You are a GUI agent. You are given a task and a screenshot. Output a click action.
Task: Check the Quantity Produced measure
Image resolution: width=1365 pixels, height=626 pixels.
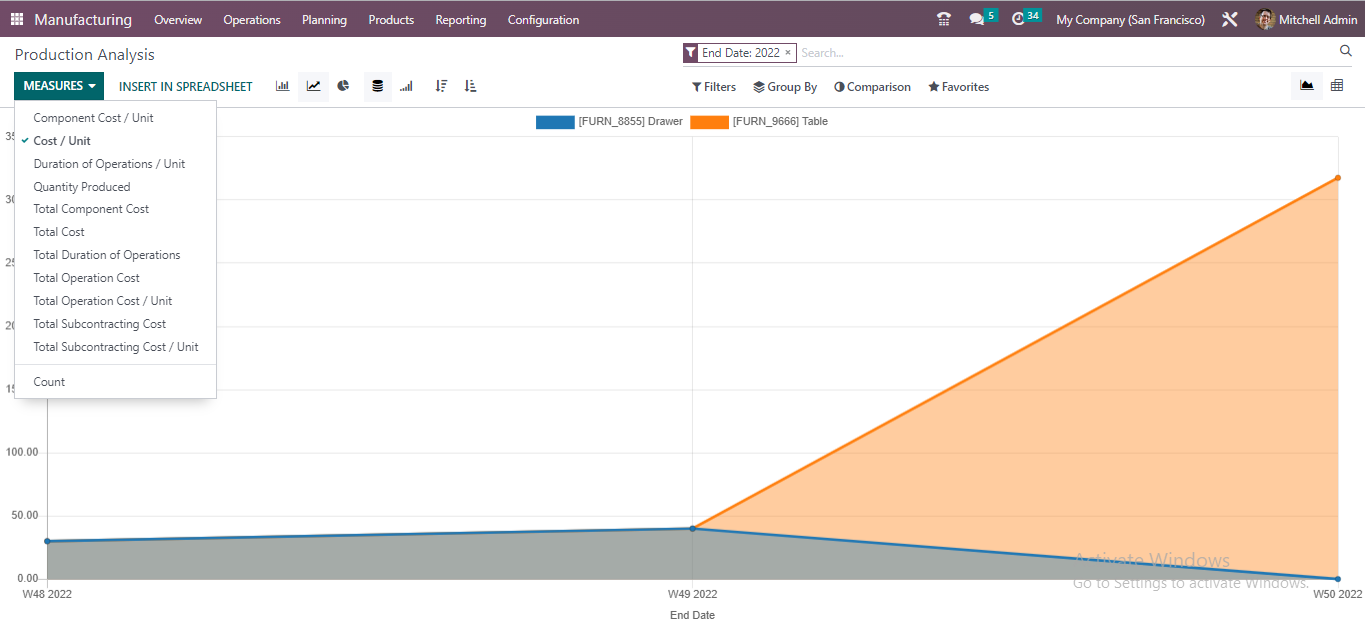pyautogui.click(x=82, y=186)
